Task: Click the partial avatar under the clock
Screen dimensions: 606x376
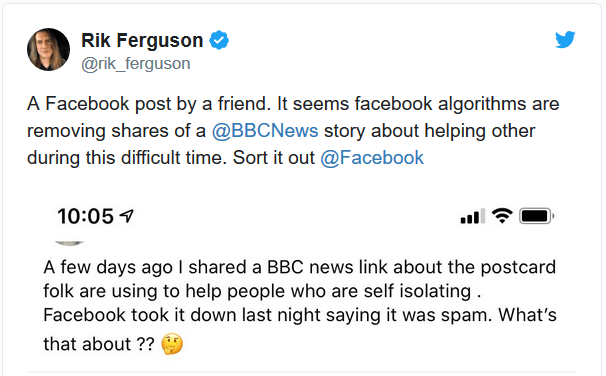Action: tap(70, 243)
